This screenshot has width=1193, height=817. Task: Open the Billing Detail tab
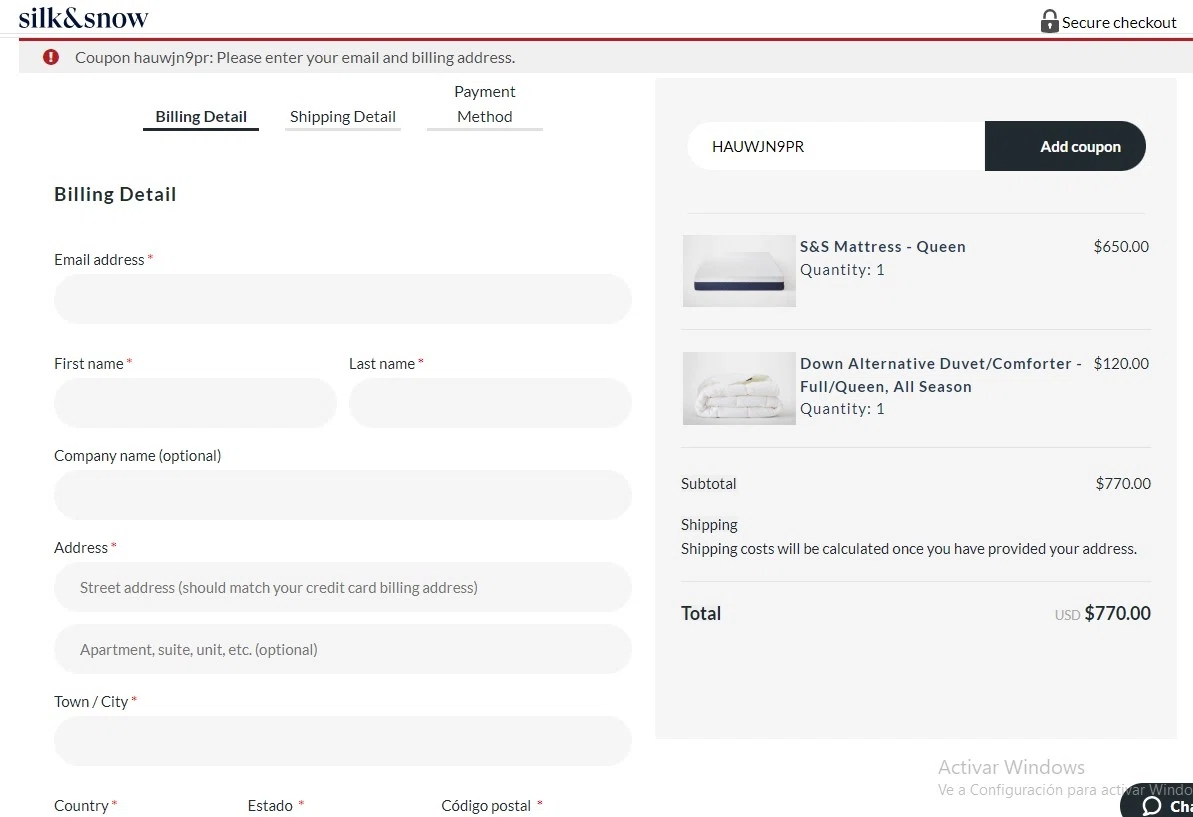click(x=201, y=116)
